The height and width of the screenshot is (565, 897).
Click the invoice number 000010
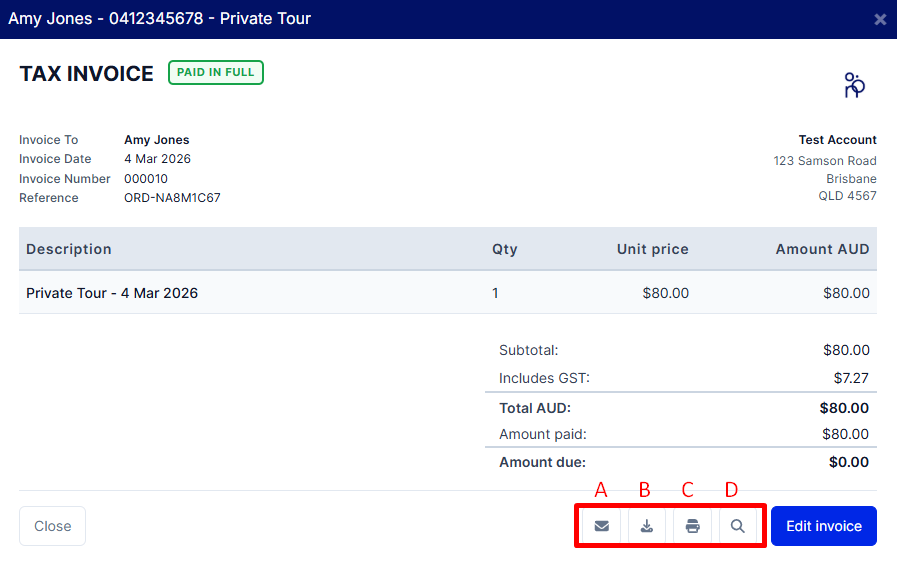(x=146, y=179)
